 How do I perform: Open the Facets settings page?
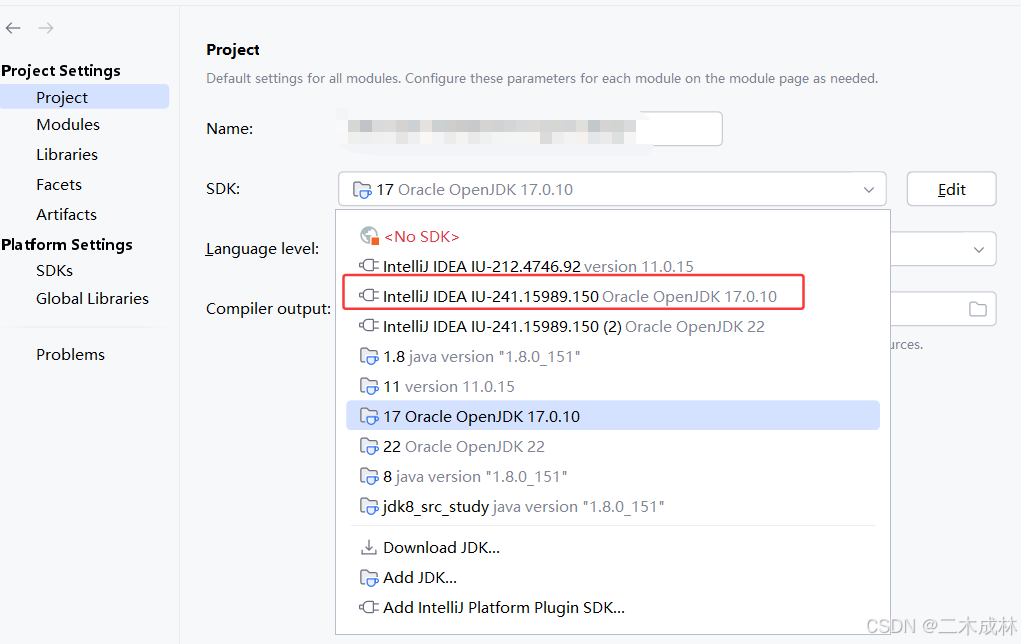[x=59, y=184]
